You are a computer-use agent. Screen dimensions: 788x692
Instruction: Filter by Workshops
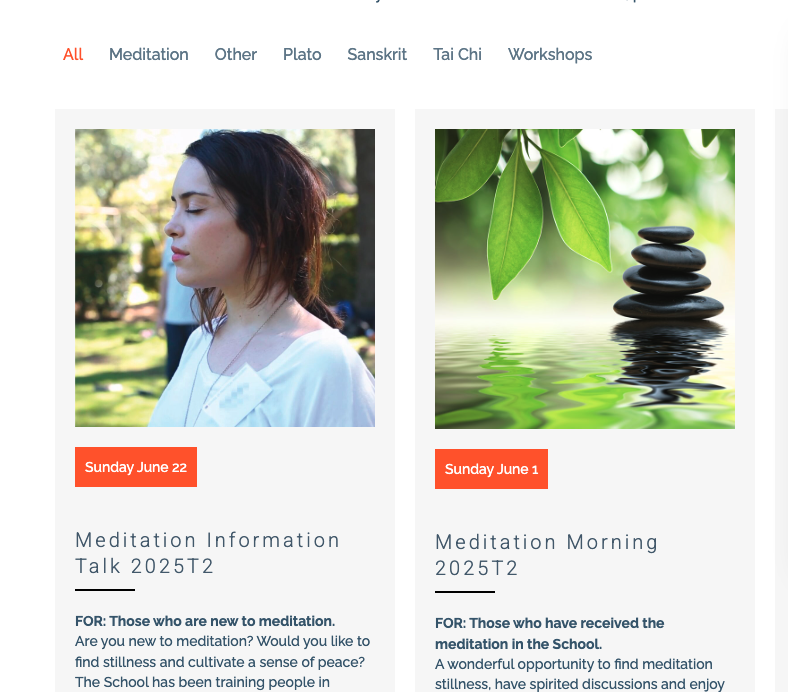550,54
